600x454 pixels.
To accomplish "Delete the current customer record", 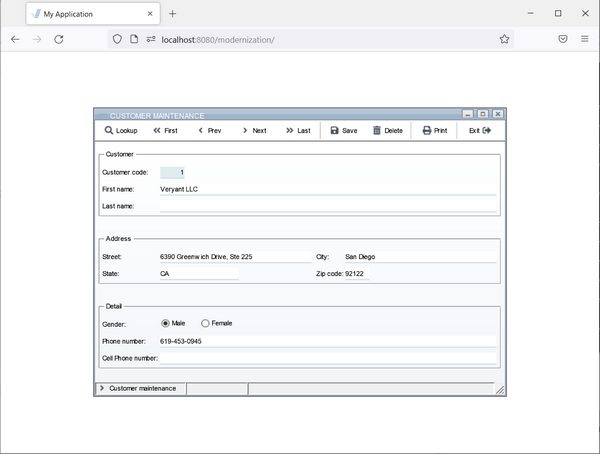I will 388,130.
